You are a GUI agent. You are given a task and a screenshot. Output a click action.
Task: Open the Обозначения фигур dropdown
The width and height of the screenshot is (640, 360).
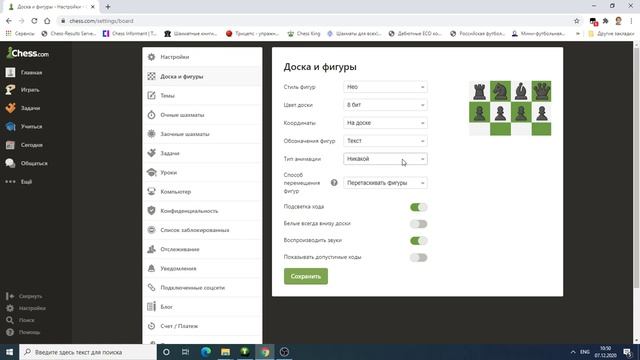pos(385,141)
